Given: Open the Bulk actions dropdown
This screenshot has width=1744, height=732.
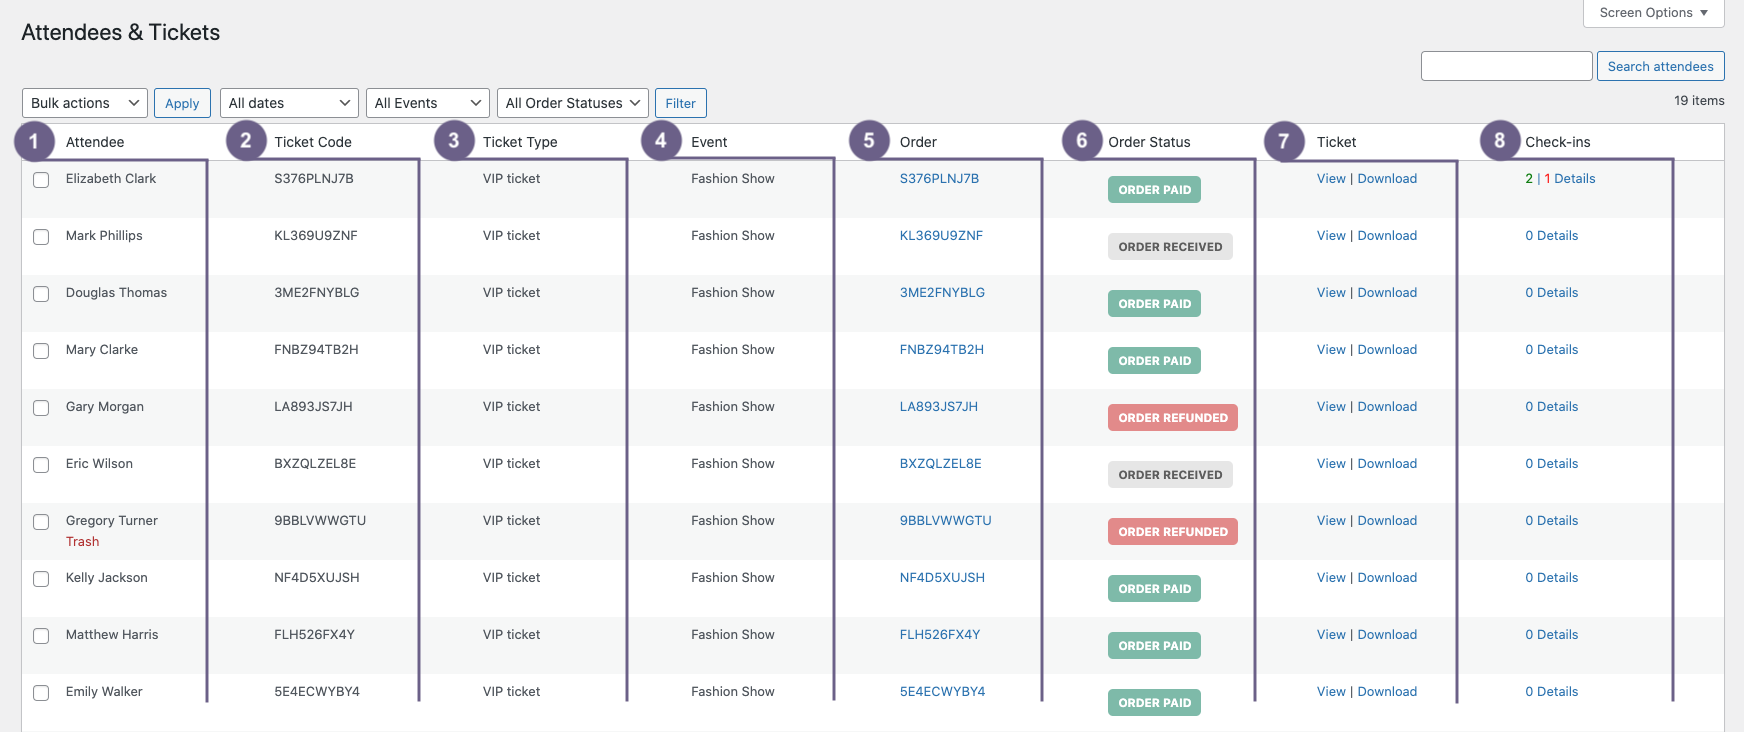Looking at the screenshot, I should pyautogui.click(x=85, y=103).
